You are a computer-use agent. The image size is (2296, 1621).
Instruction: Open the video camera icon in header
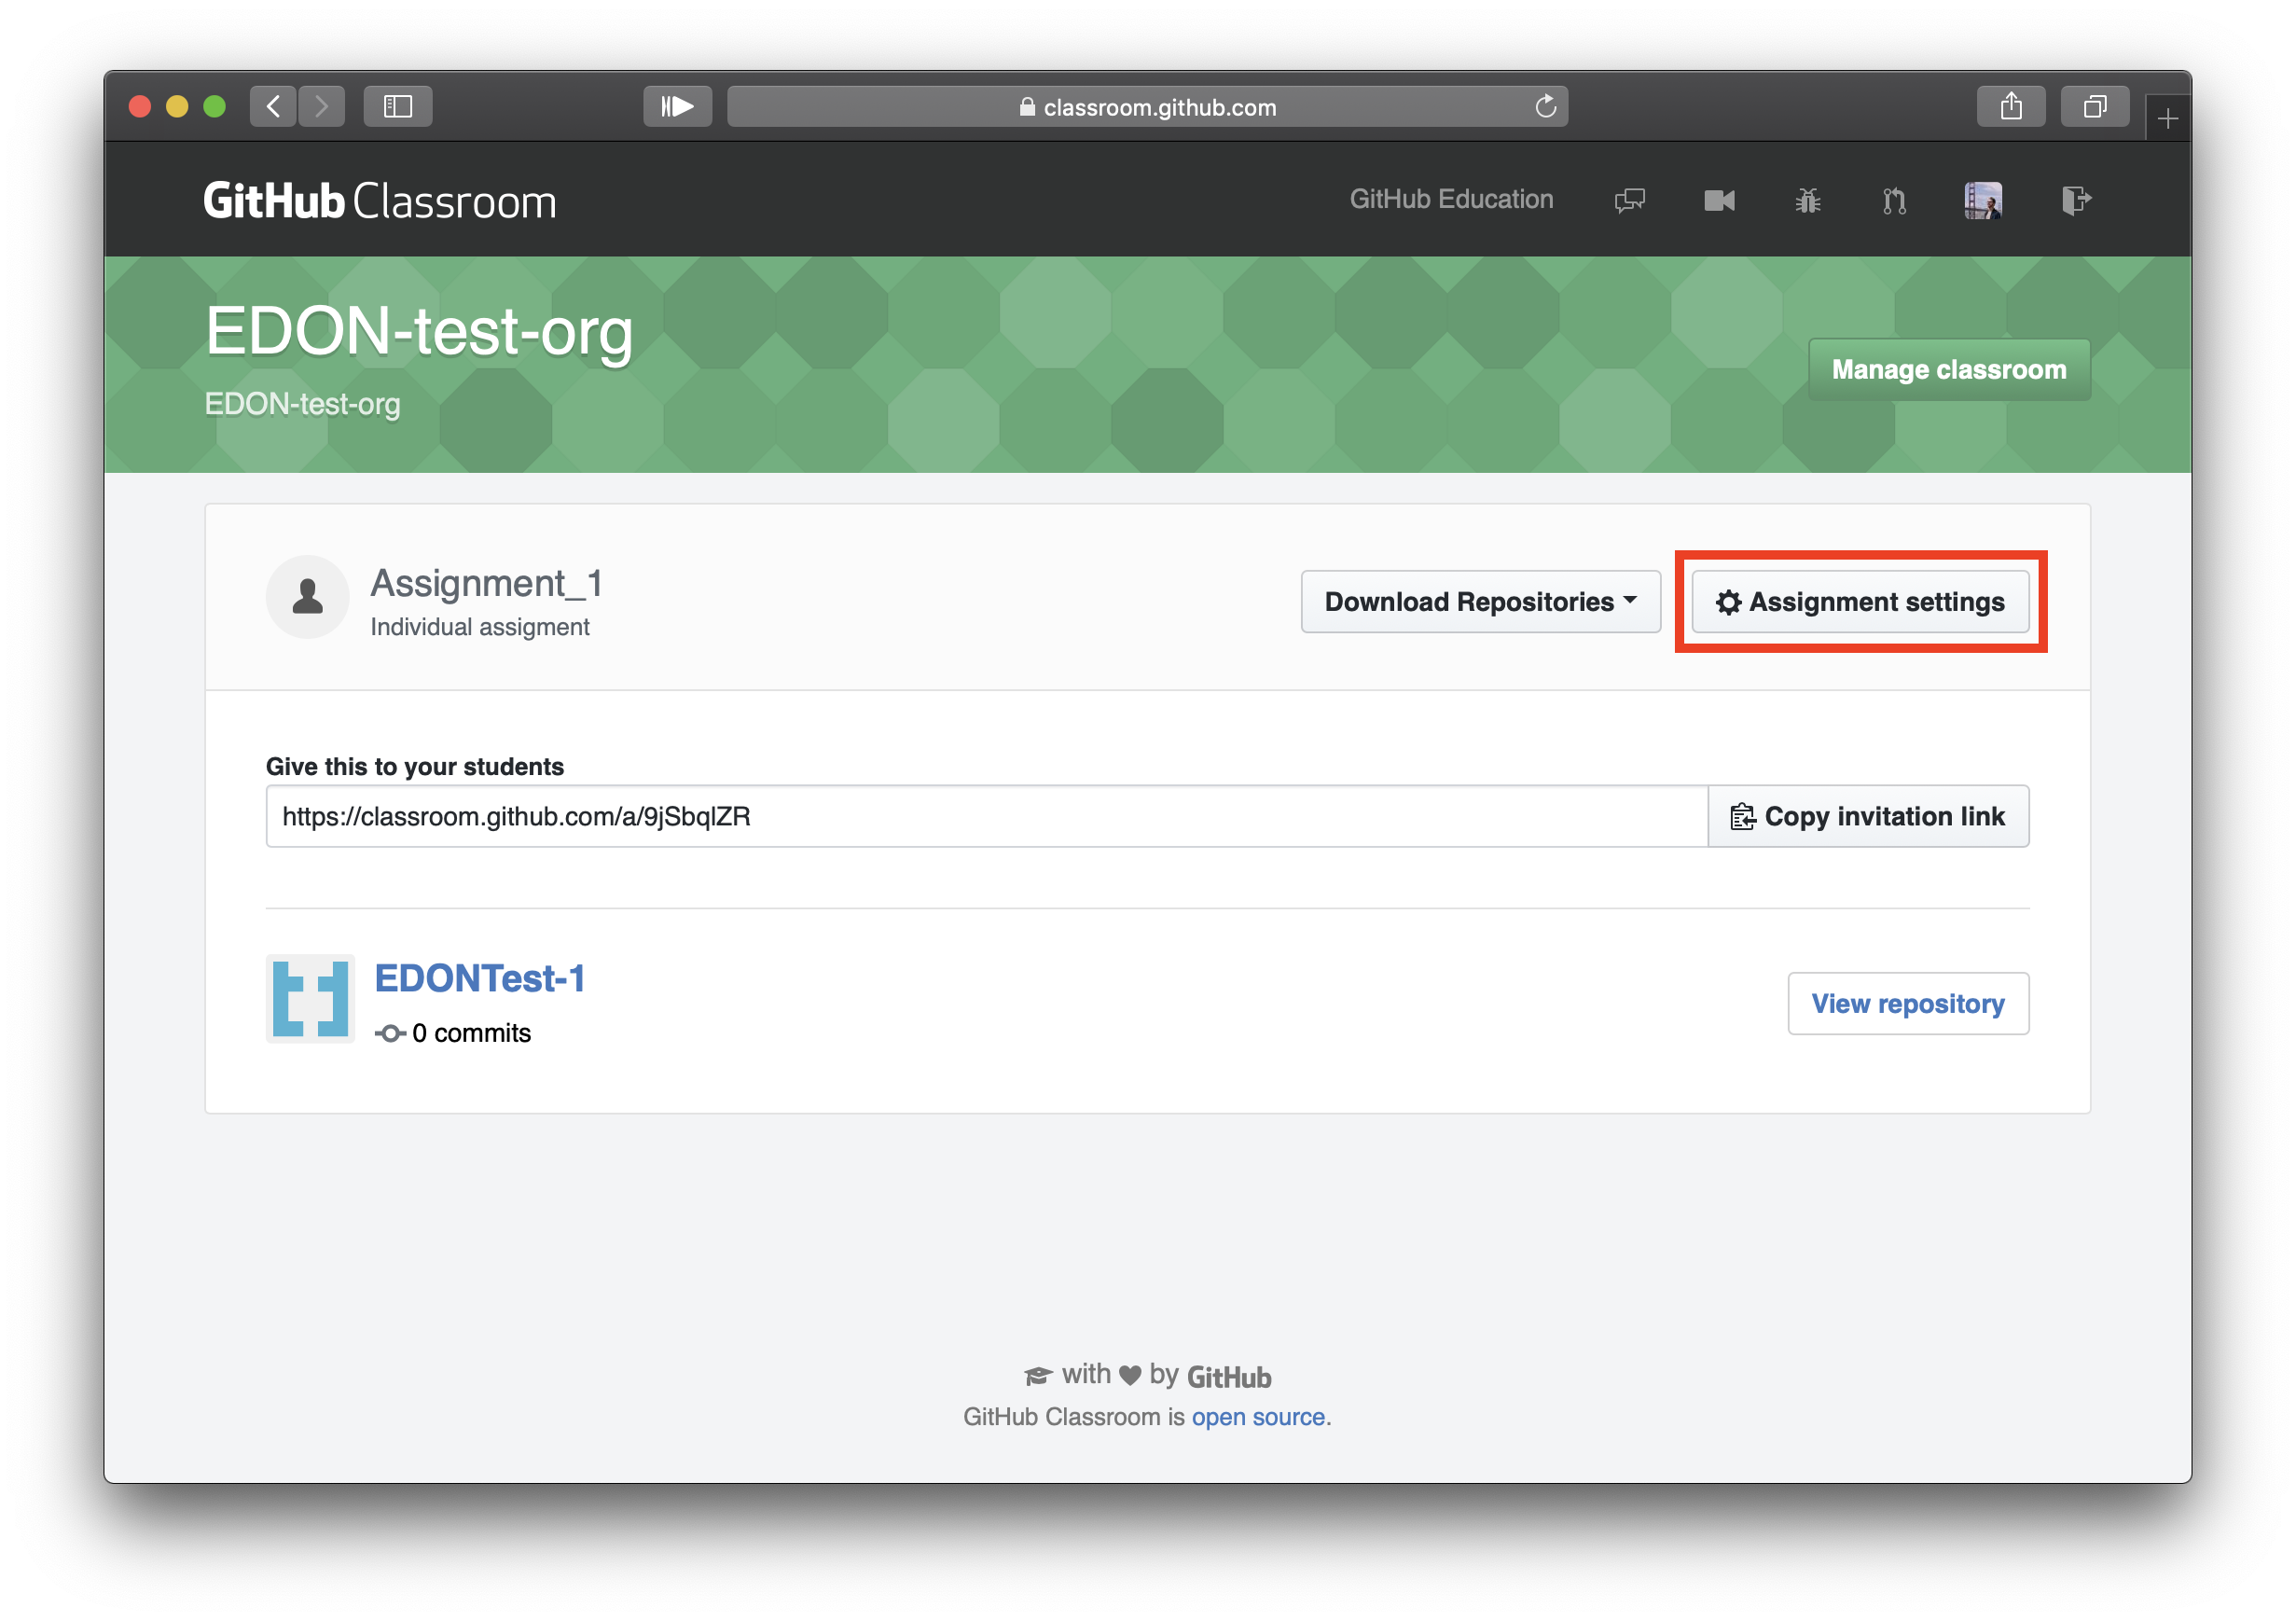[x=1719, y=201]
